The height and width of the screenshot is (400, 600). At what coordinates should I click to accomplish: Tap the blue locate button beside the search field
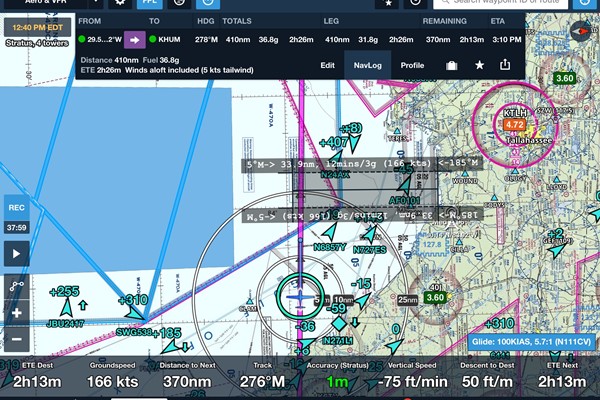coord(586,2)
